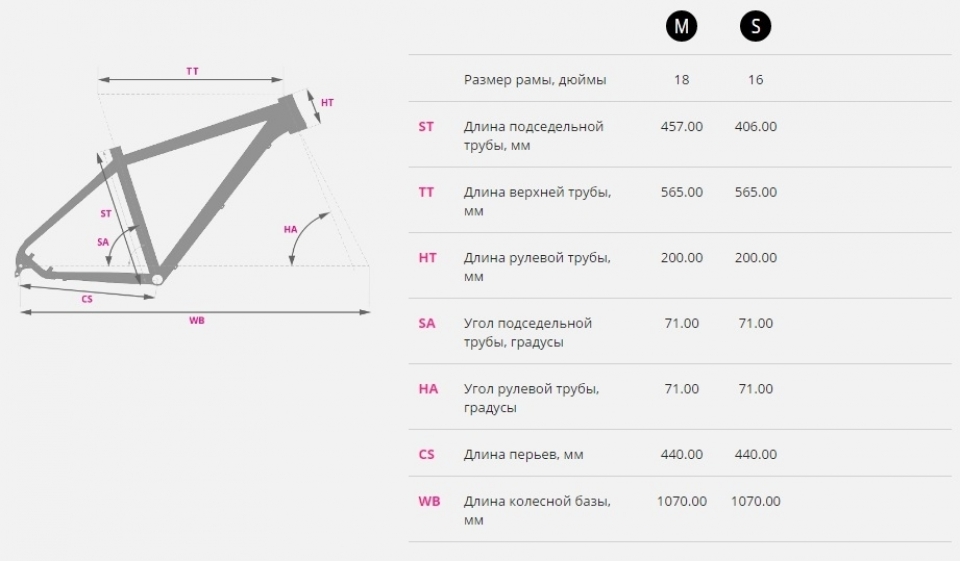Select the pink TT abbreviation in the table
960x561 pixels.
427,192
